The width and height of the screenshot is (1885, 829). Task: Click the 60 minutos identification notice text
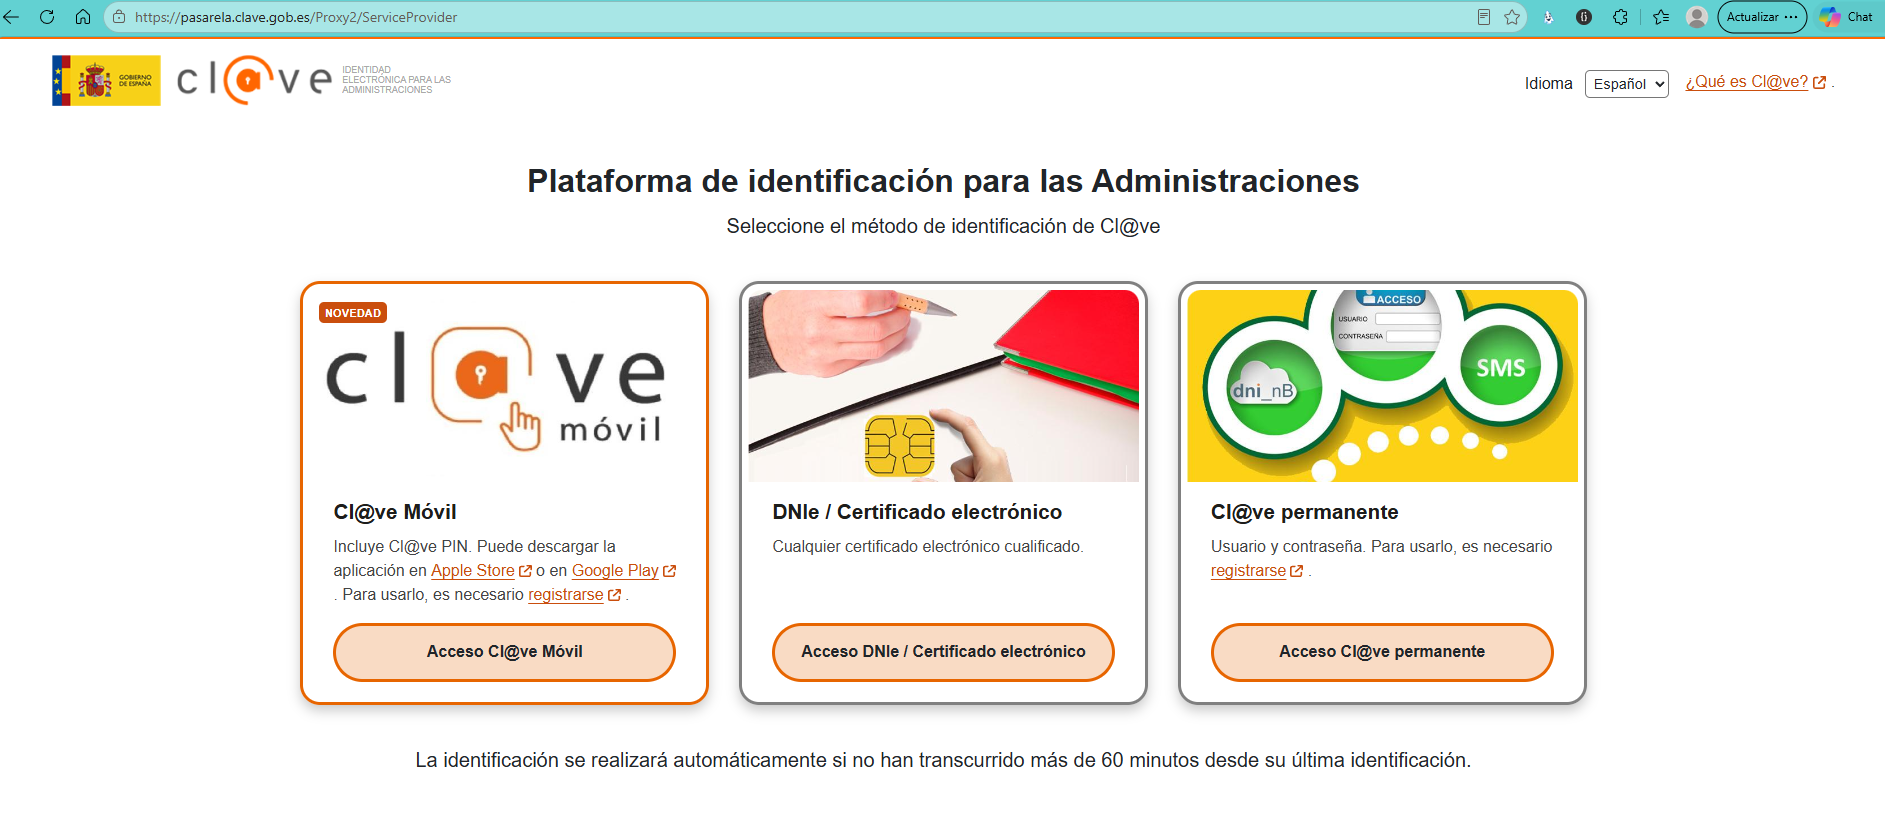[x=943, y=761]
